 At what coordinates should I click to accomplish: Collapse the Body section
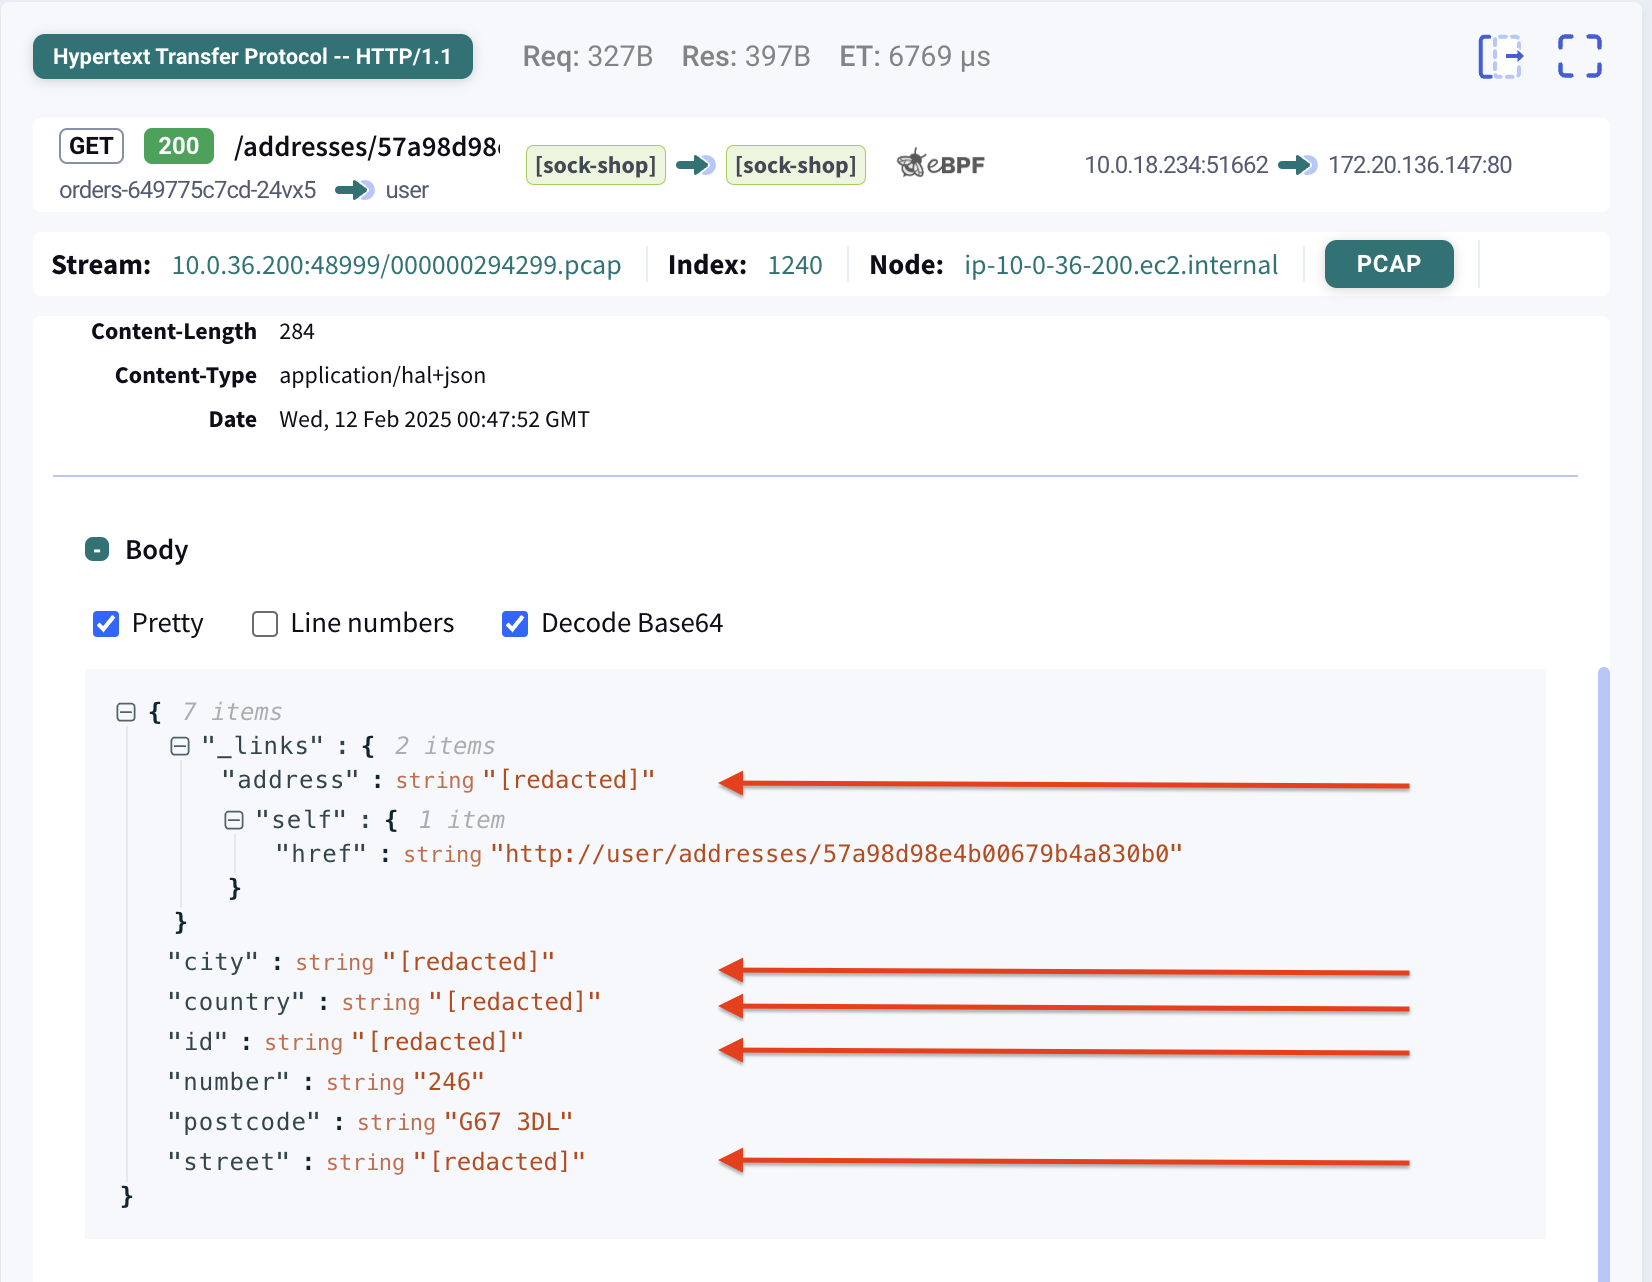[x=97, y=550]
